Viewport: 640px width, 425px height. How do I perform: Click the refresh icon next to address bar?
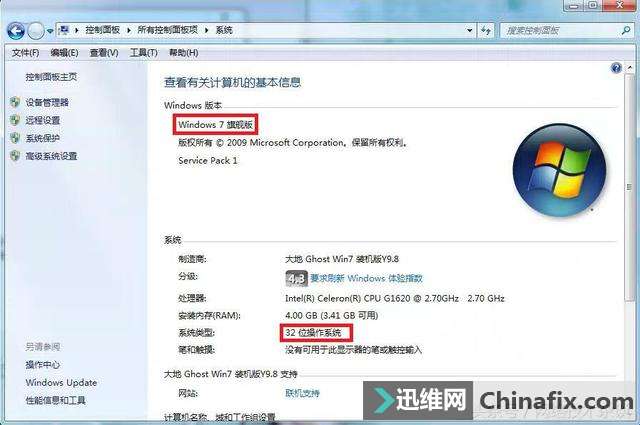pyautogui.click(x=486, y=30)
